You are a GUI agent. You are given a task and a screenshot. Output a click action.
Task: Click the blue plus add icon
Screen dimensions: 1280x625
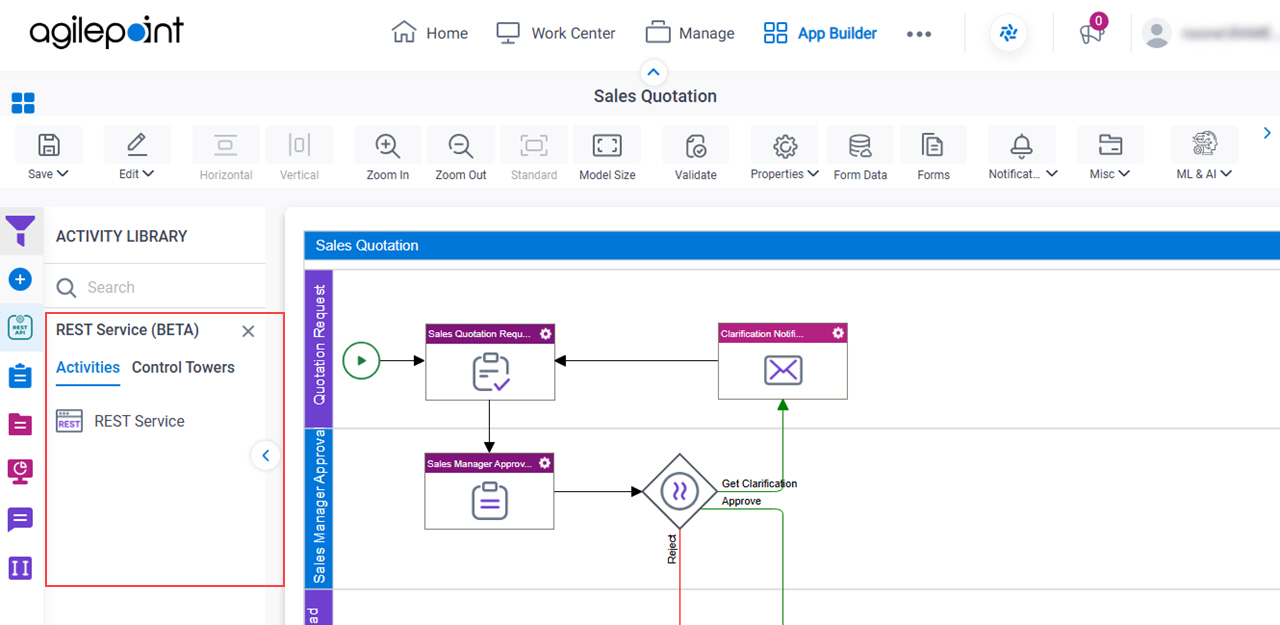click(20, 279)
